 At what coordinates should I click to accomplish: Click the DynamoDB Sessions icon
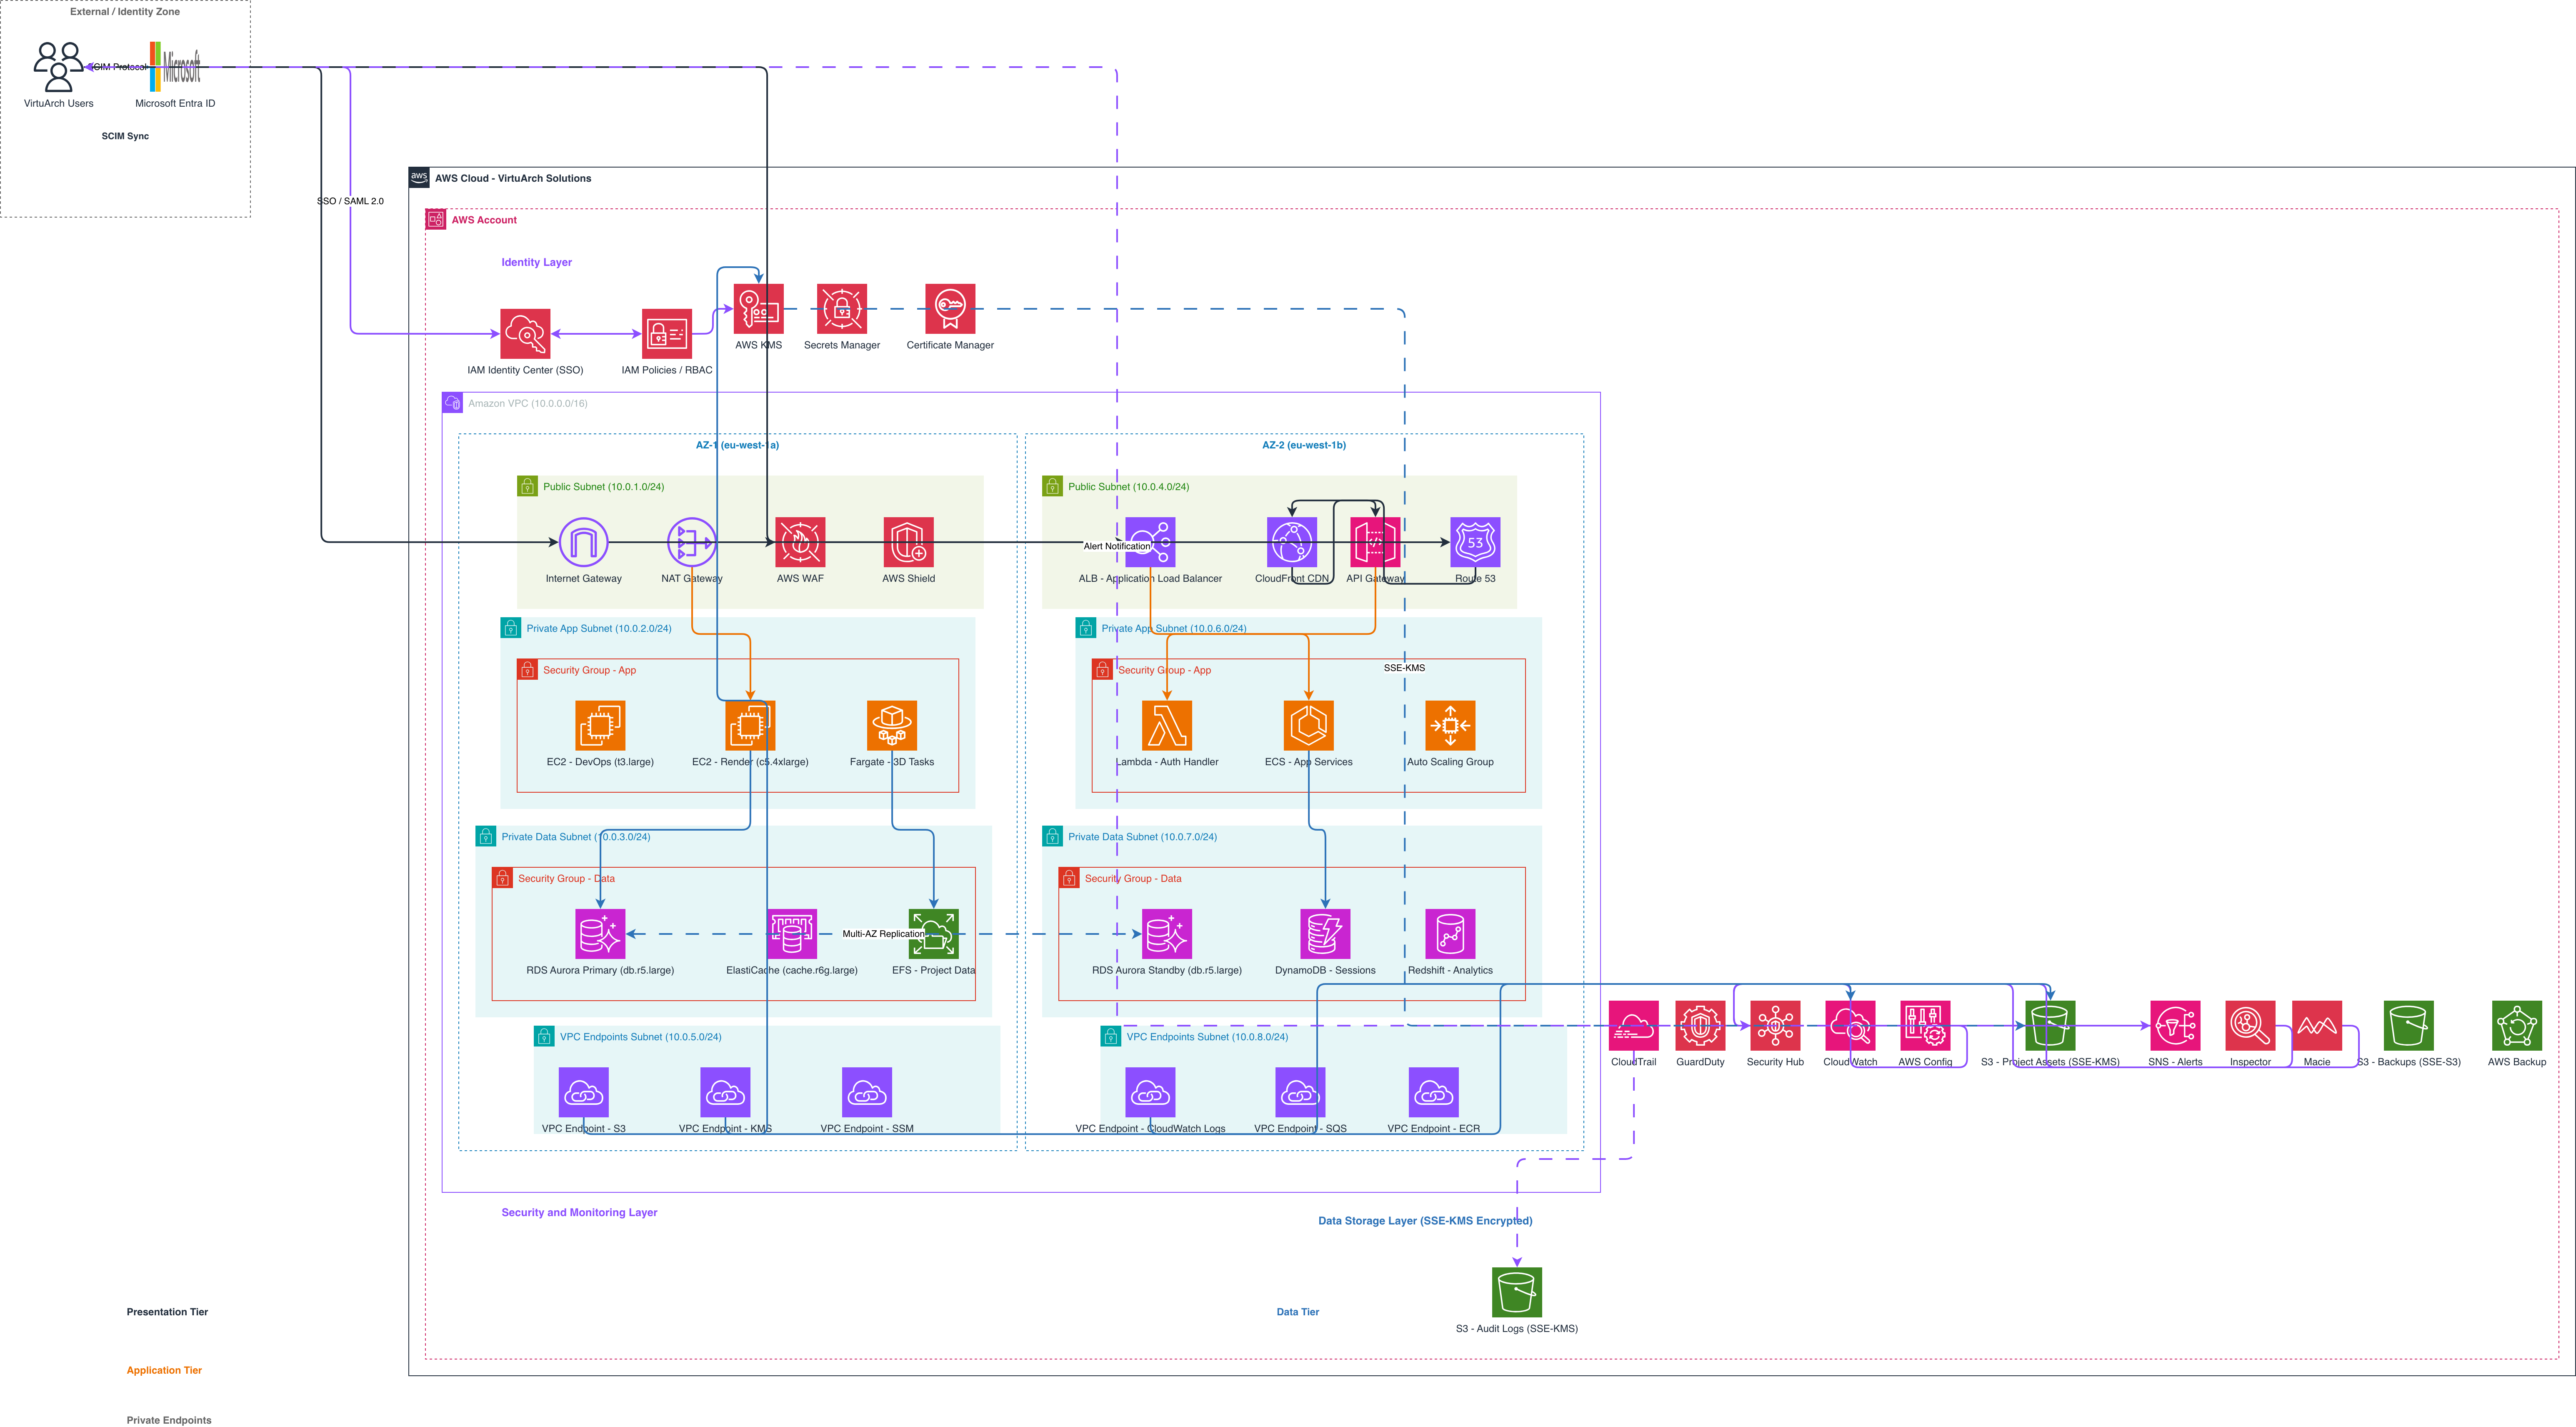1325,934
